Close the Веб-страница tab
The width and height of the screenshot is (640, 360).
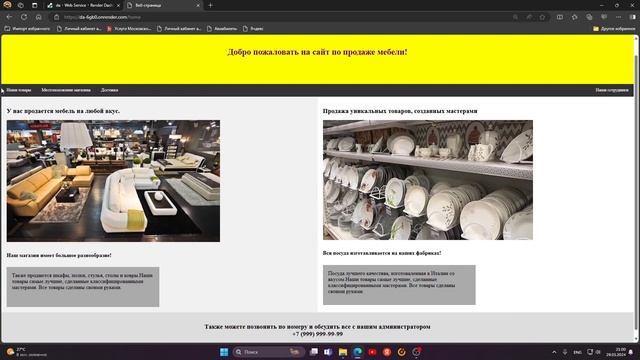pyautogui.click(x=198, y=5)
